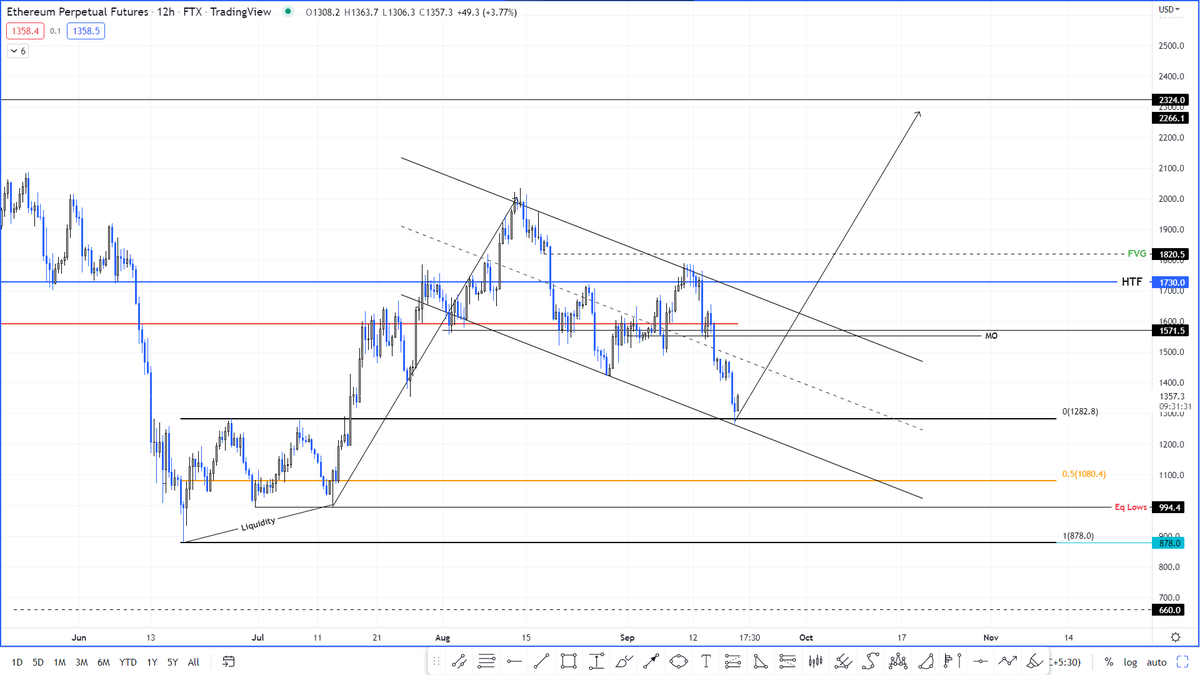Viewport: 1200px width, 675px height.
Task: Click the 1(878.0) fib level label
Action: [1078, 536]
